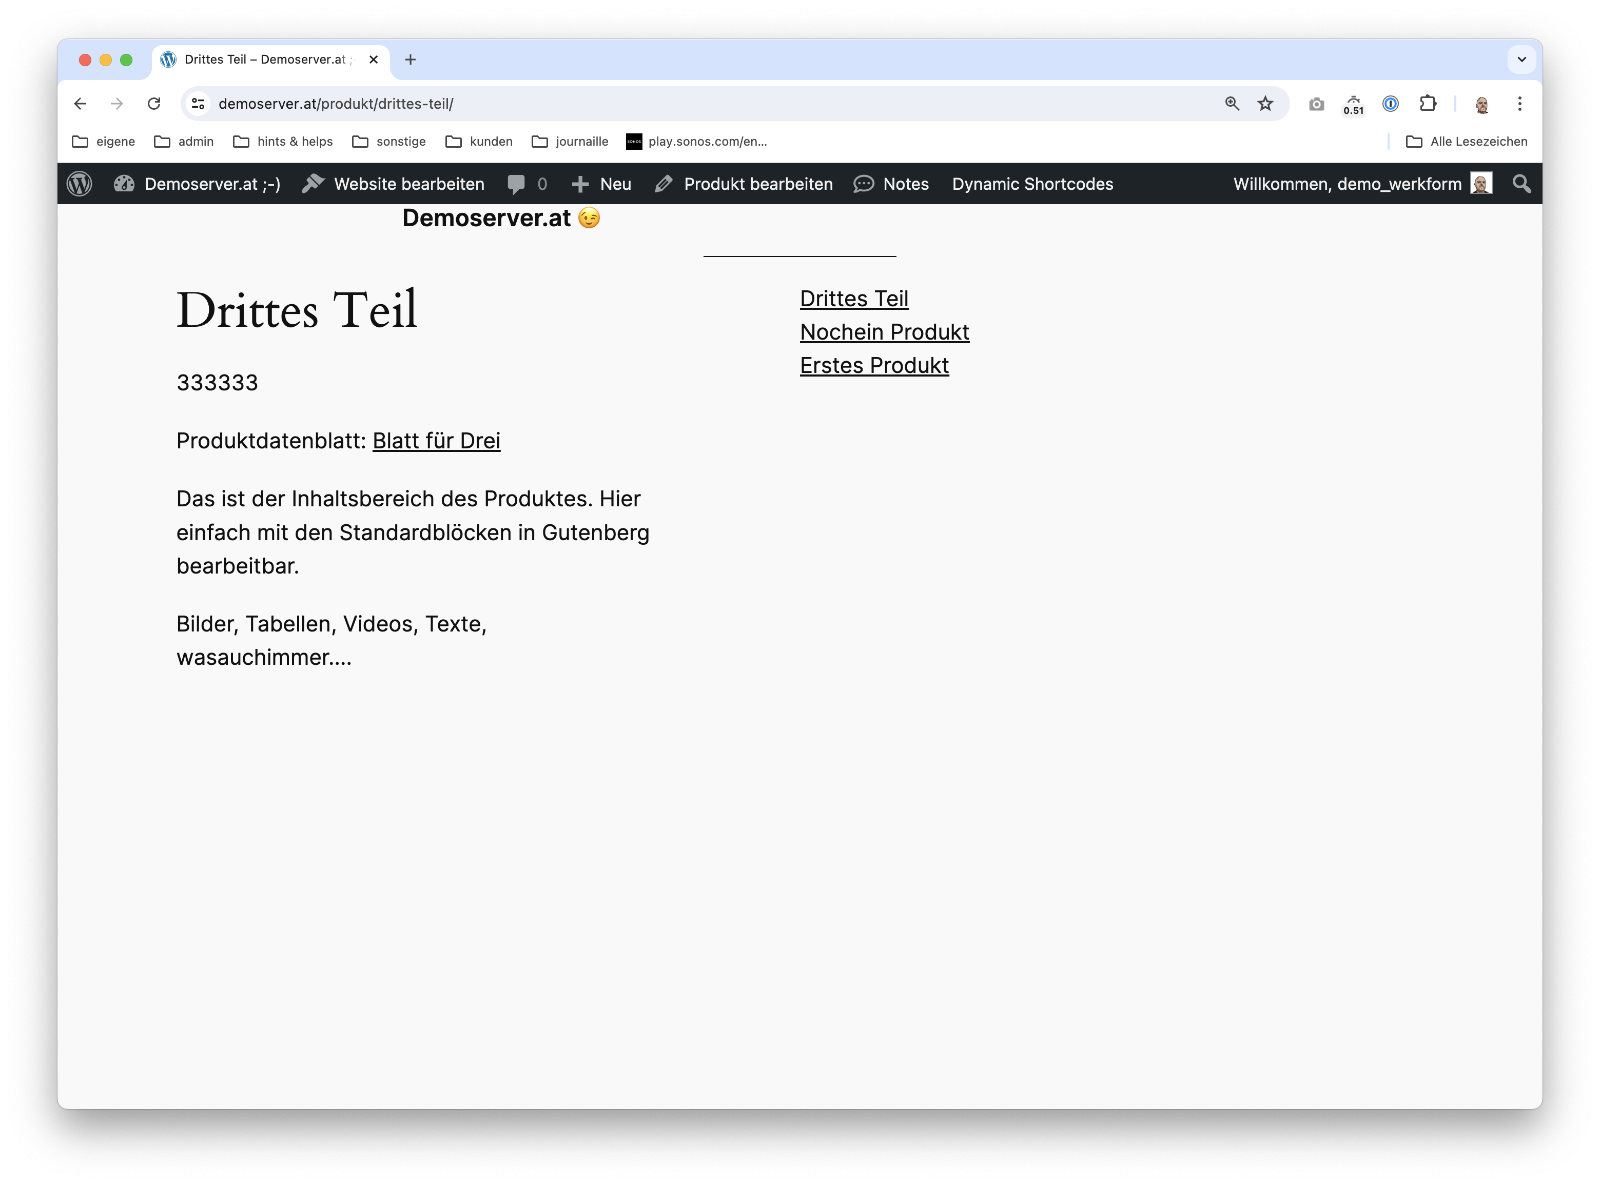Click the macOS green fullscreen window button
This screenshot has height=1185, width=1600.
coord(126,60)
